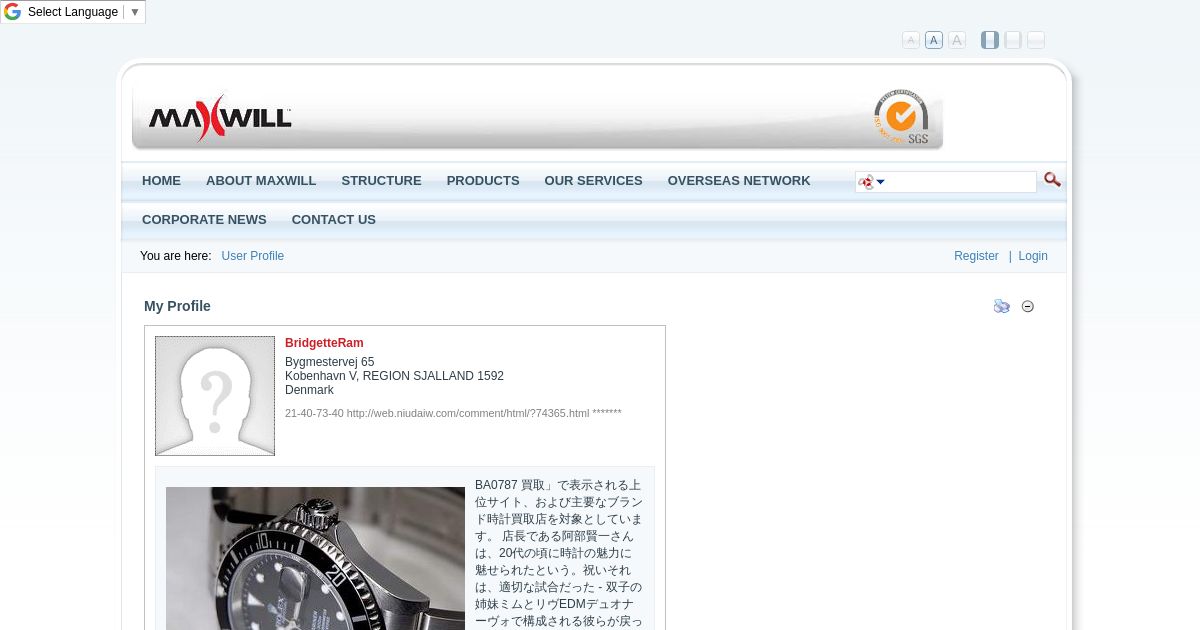
Task: Open the OVERSEAS NETWORK menu
Action: tap(739, 181)
